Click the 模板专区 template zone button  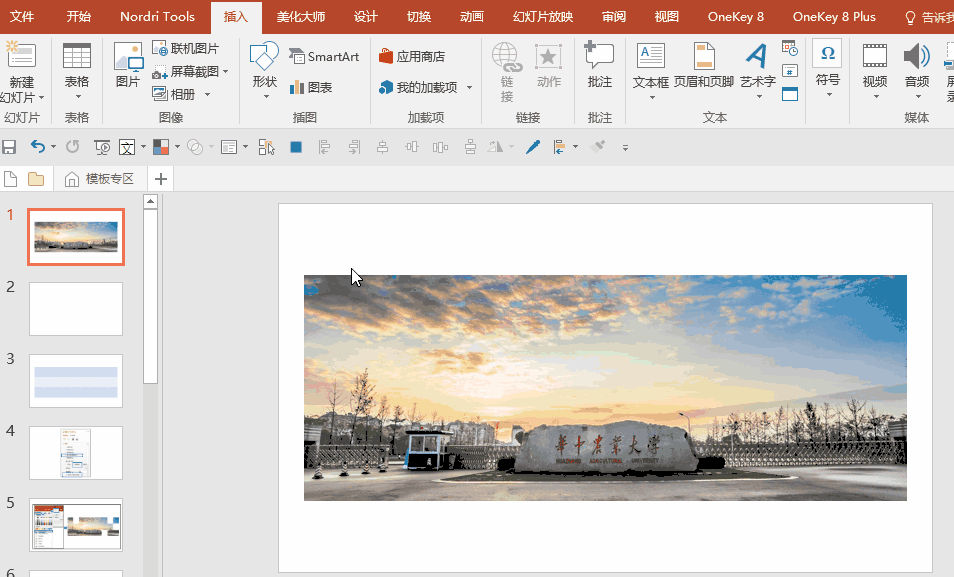(100, 179)
